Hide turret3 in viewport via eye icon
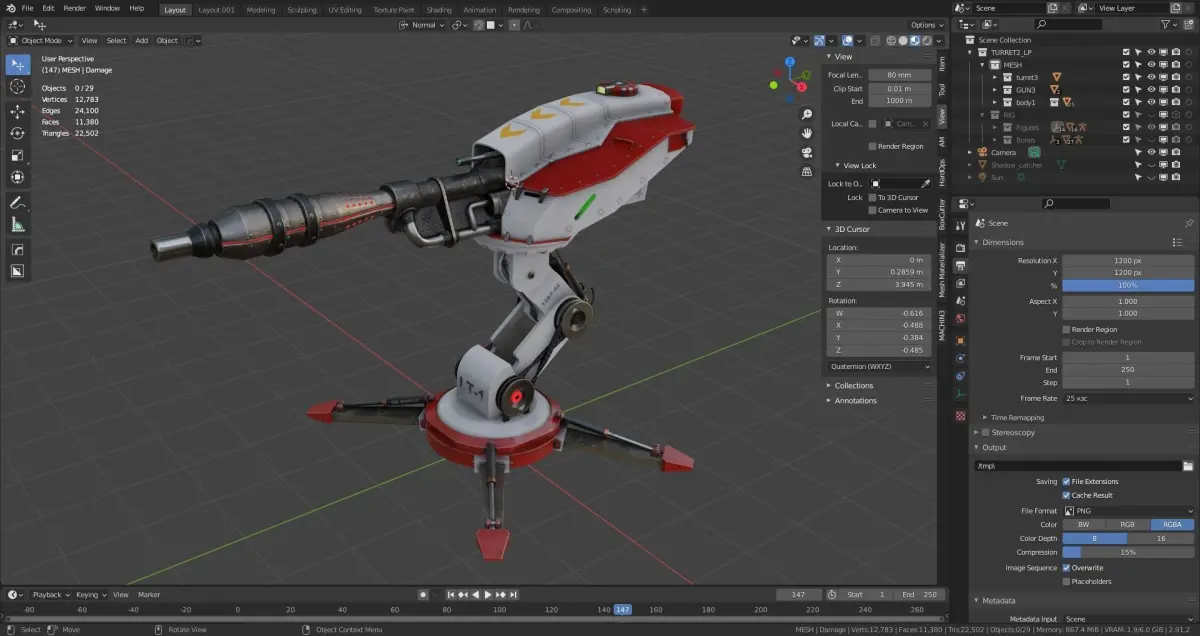Image resolution: width=1200 pixels, height=636 pixels. pyautogui.click(x=1151, y=77)
